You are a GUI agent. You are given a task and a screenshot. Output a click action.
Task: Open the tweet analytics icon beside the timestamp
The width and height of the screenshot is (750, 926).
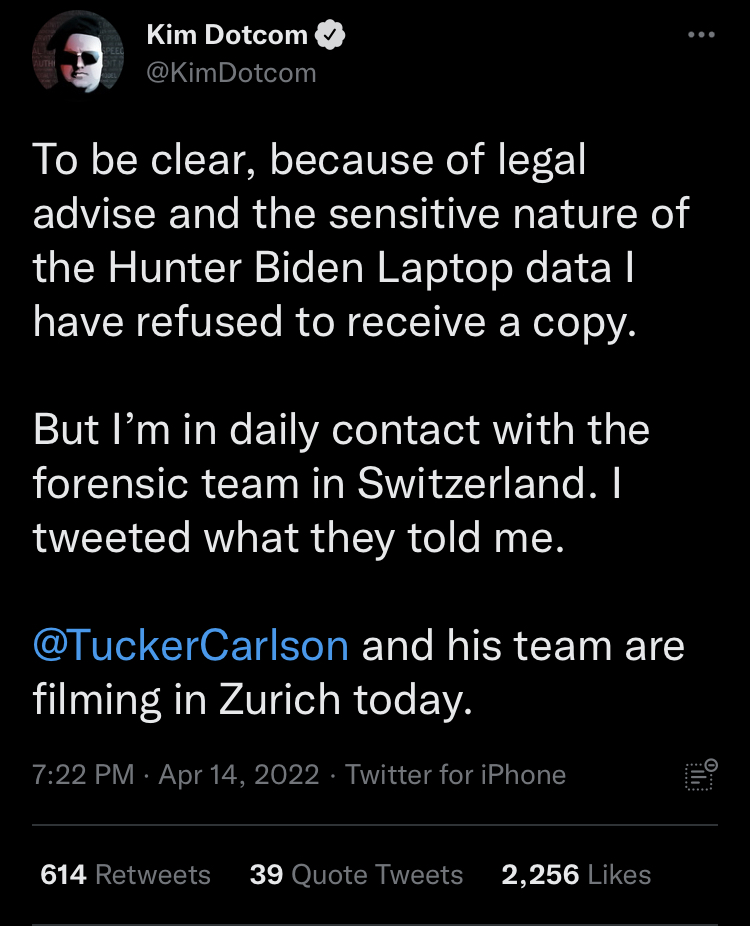coord(701,775)
